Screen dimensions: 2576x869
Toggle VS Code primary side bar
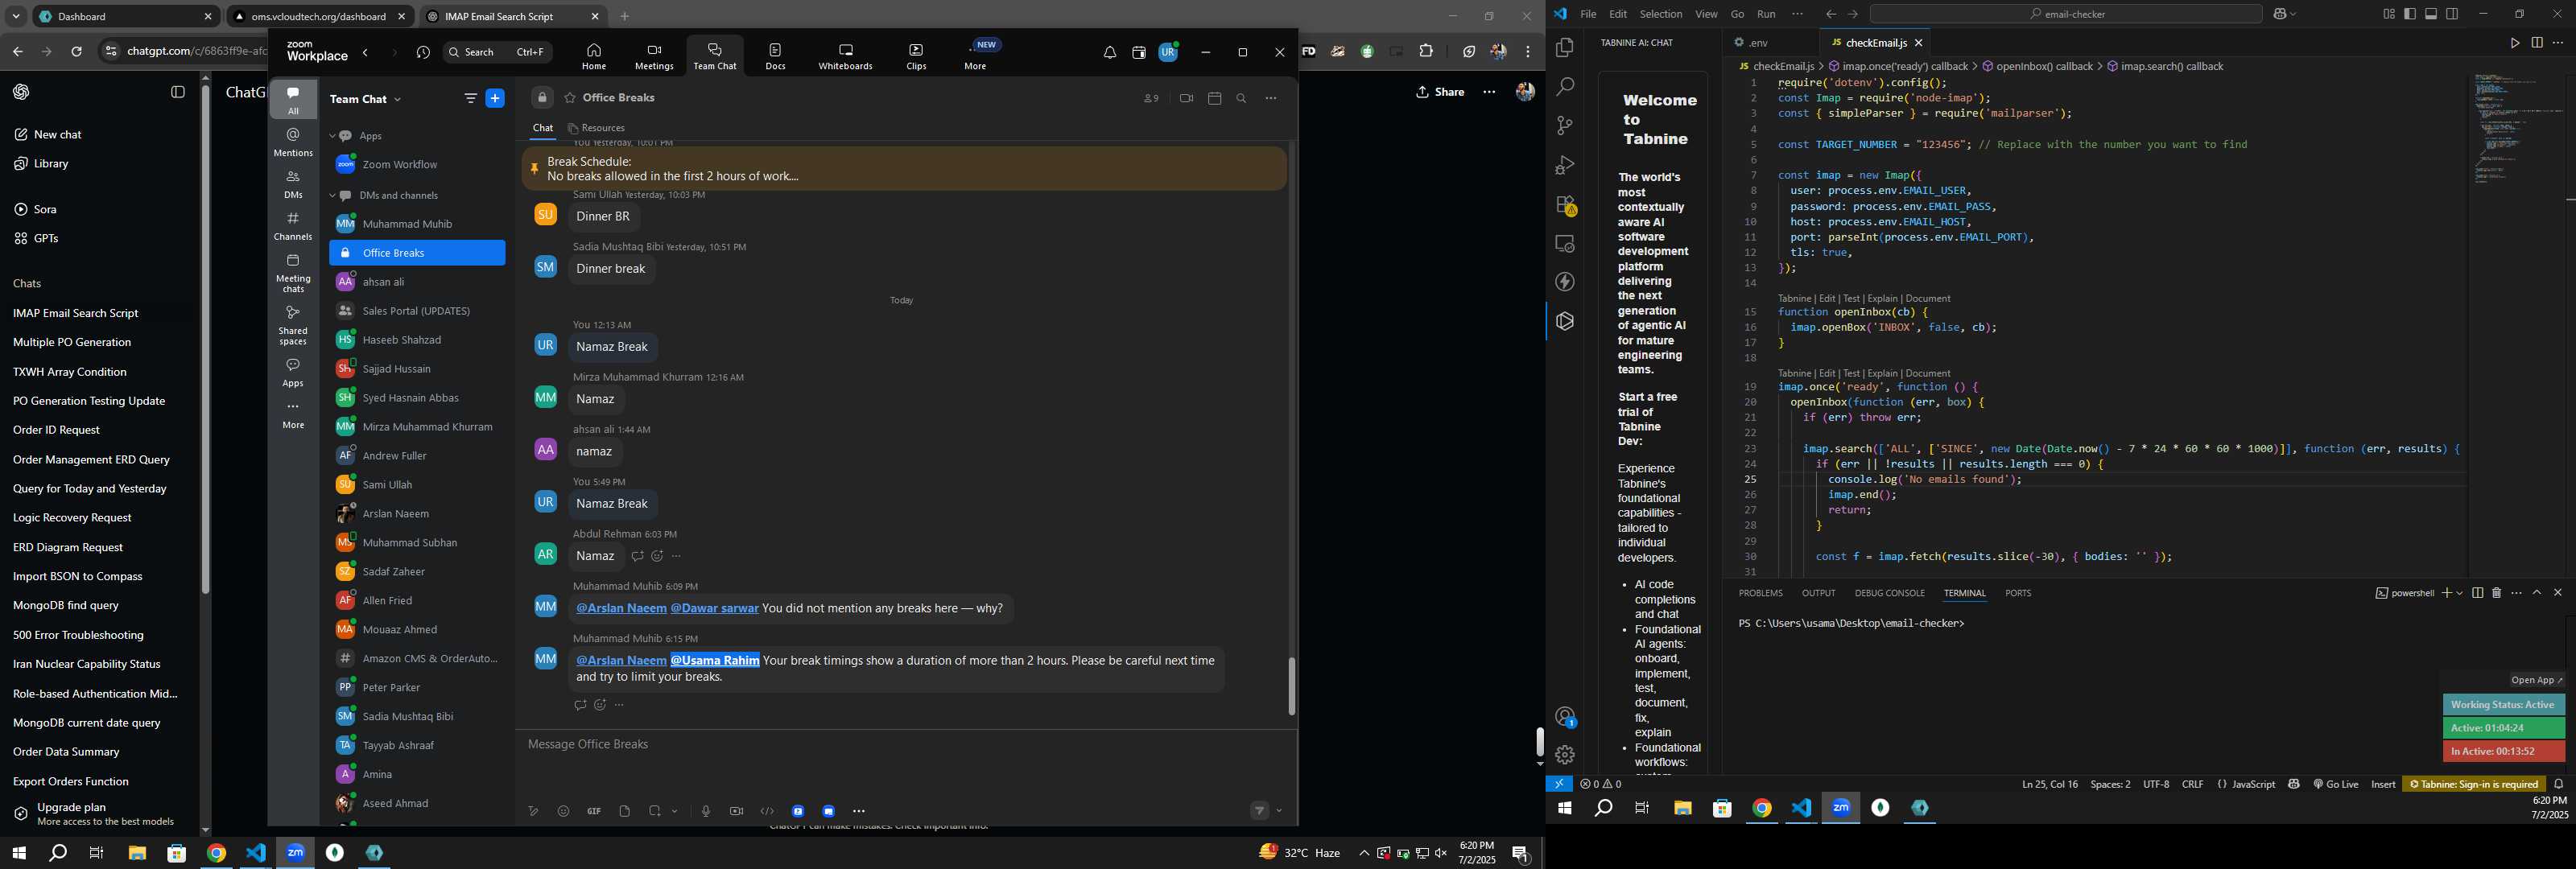point(2410,14)
